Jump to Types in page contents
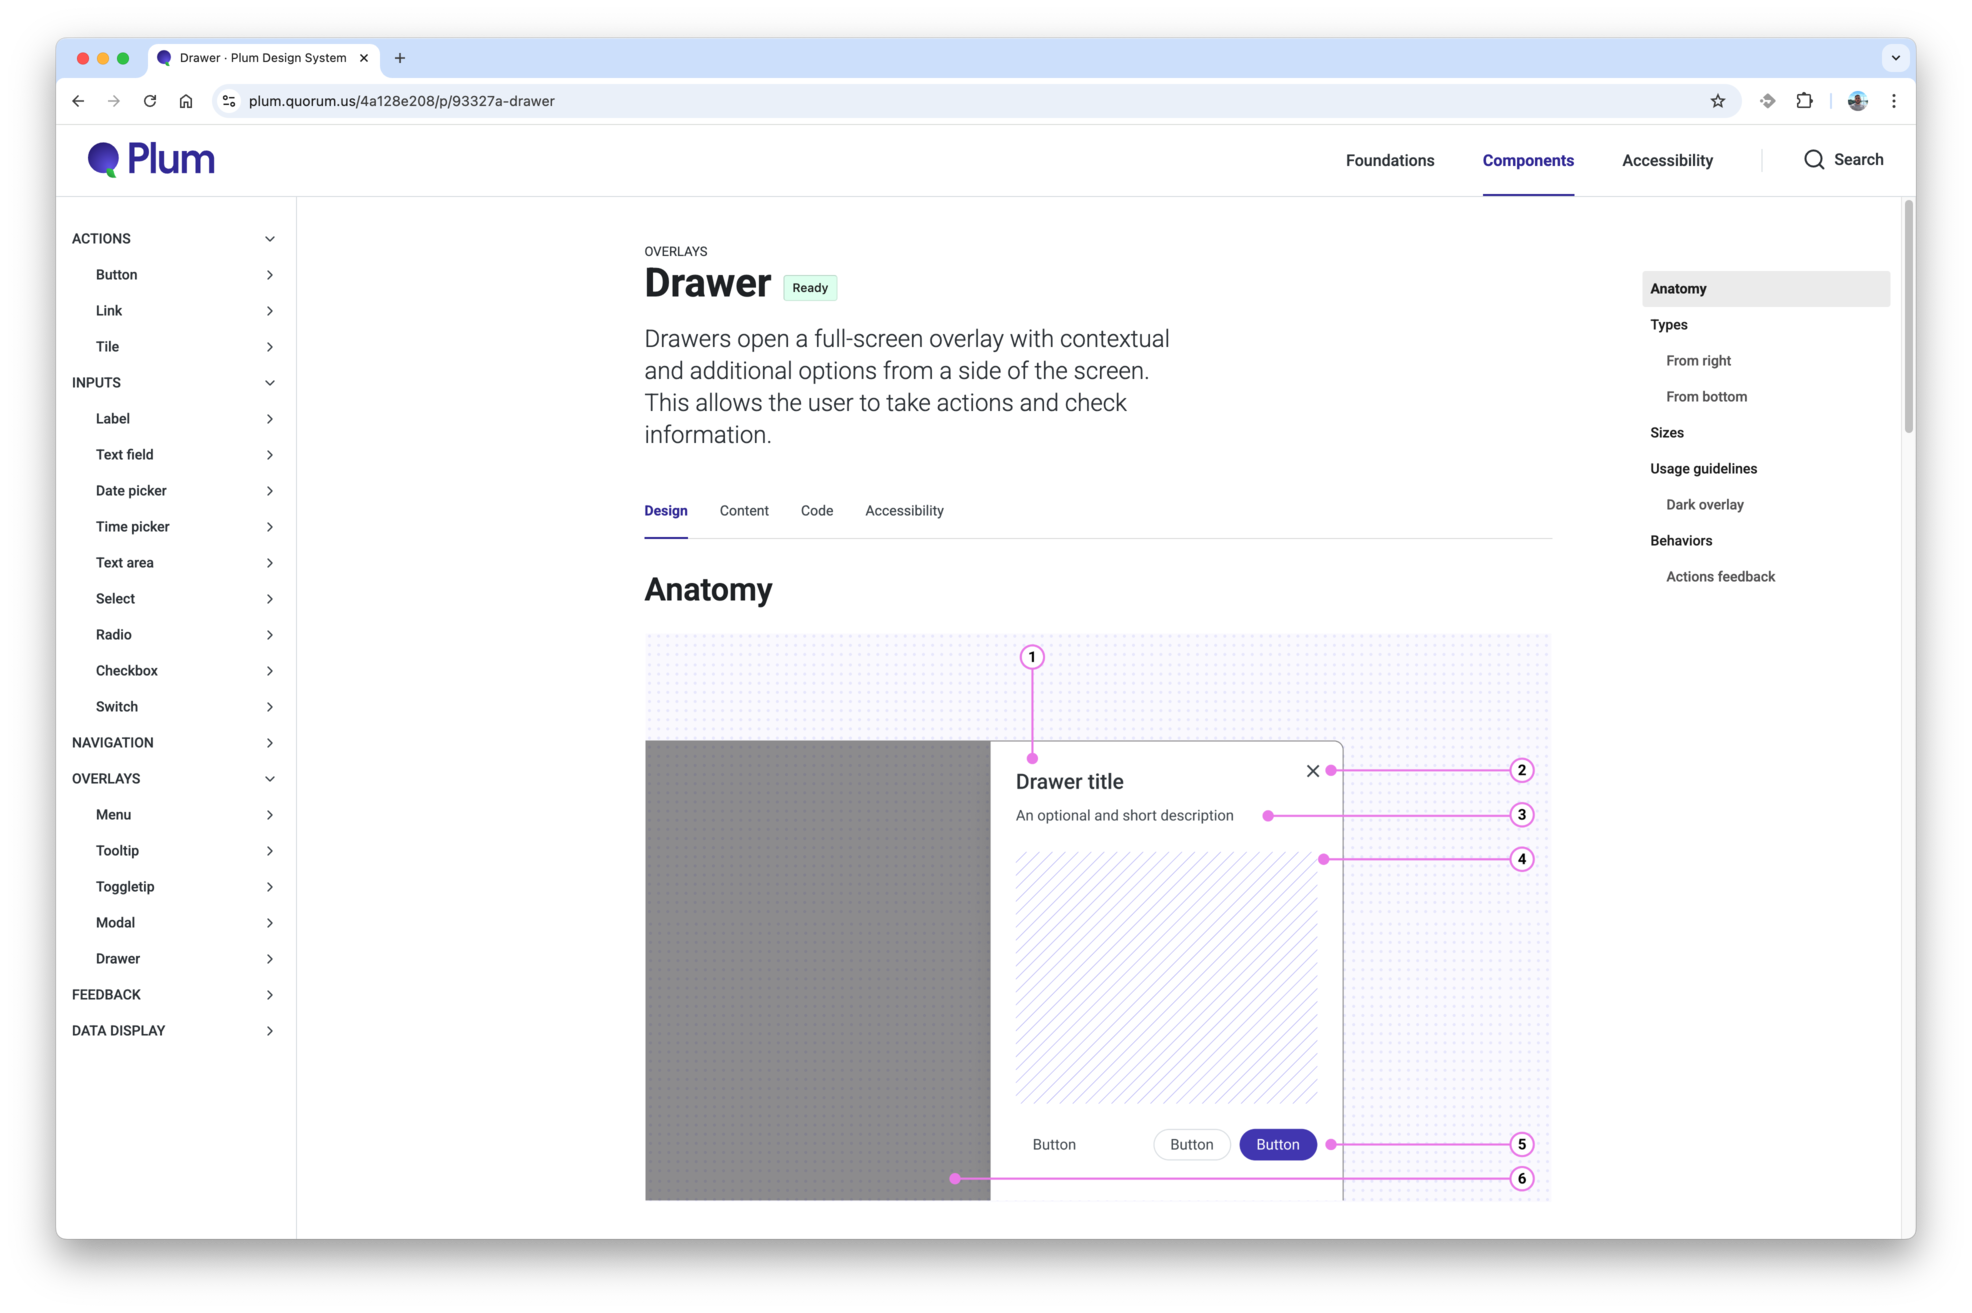 point(1669,325)
